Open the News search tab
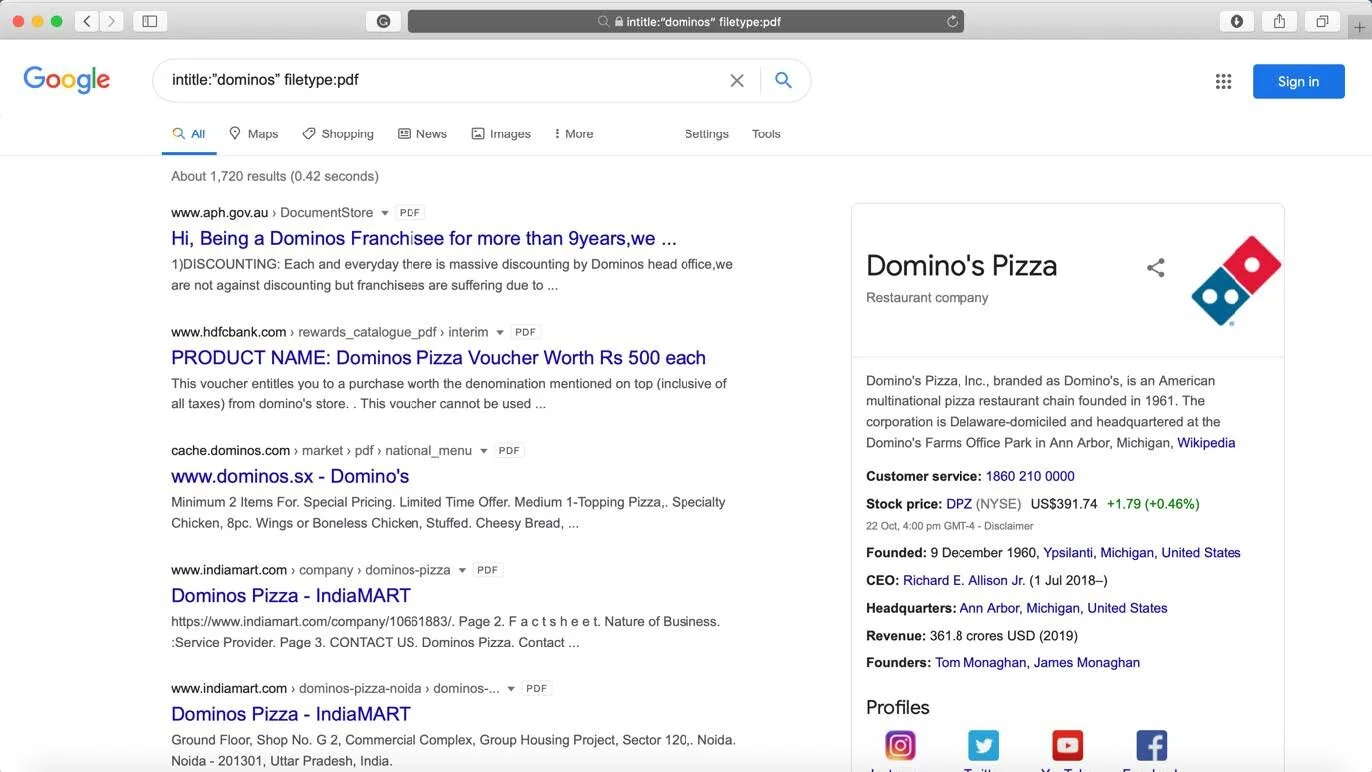This screenshot has height=772, width=1372. [x=422, y=133]
